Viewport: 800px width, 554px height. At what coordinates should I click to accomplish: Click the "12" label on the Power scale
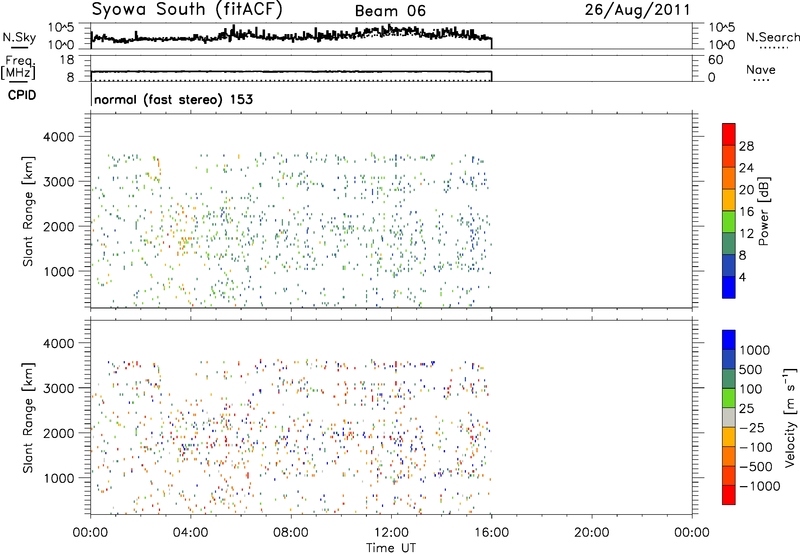(x=746, y=234)
